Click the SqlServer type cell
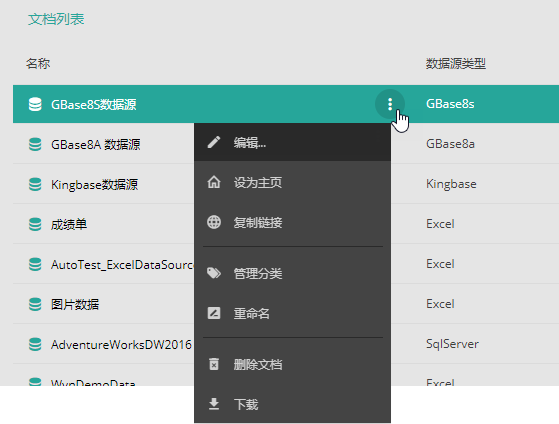 [x=452, y=344]
